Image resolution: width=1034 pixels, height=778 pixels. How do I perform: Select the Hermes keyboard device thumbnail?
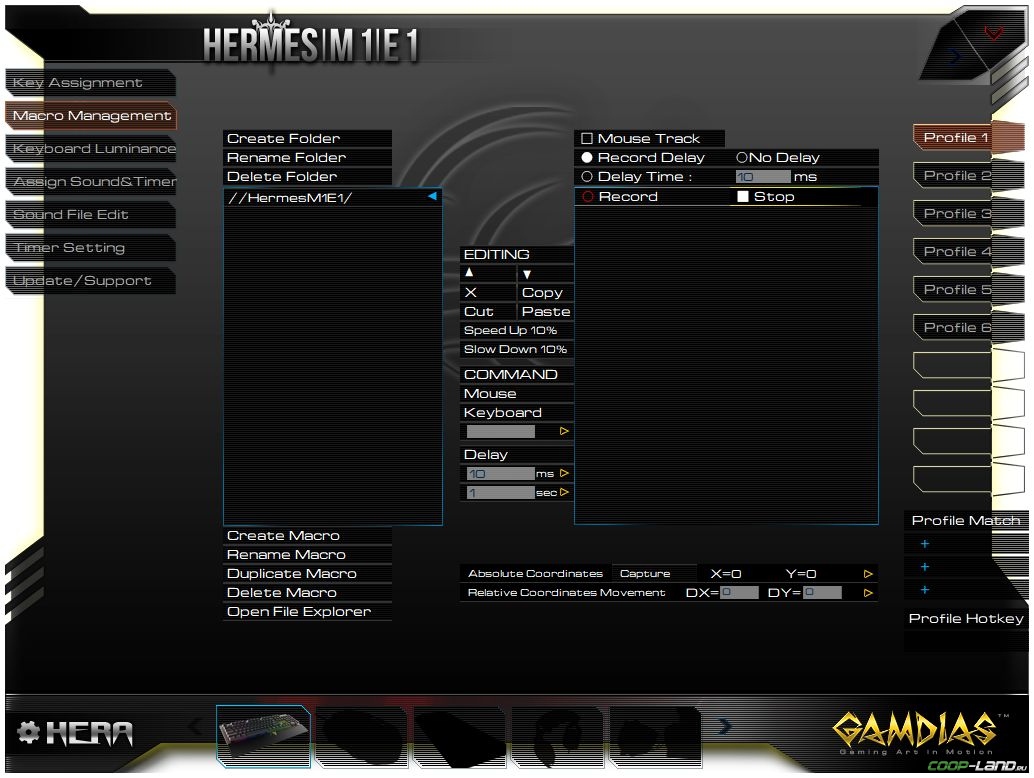click(x=264, y=736)
